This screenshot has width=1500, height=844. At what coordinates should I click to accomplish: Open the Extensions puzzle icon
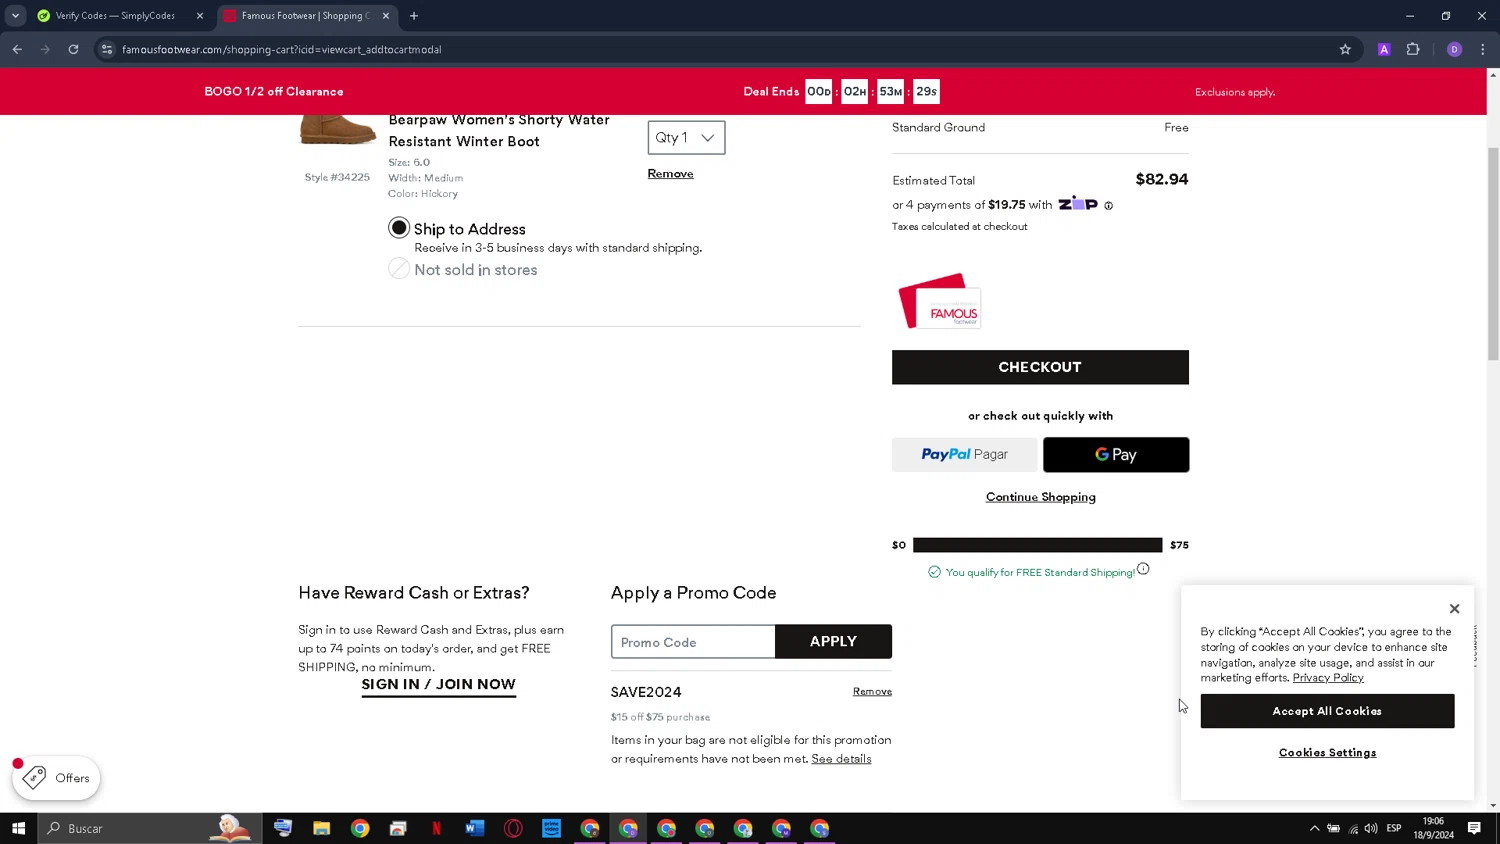pos(1413,49)
